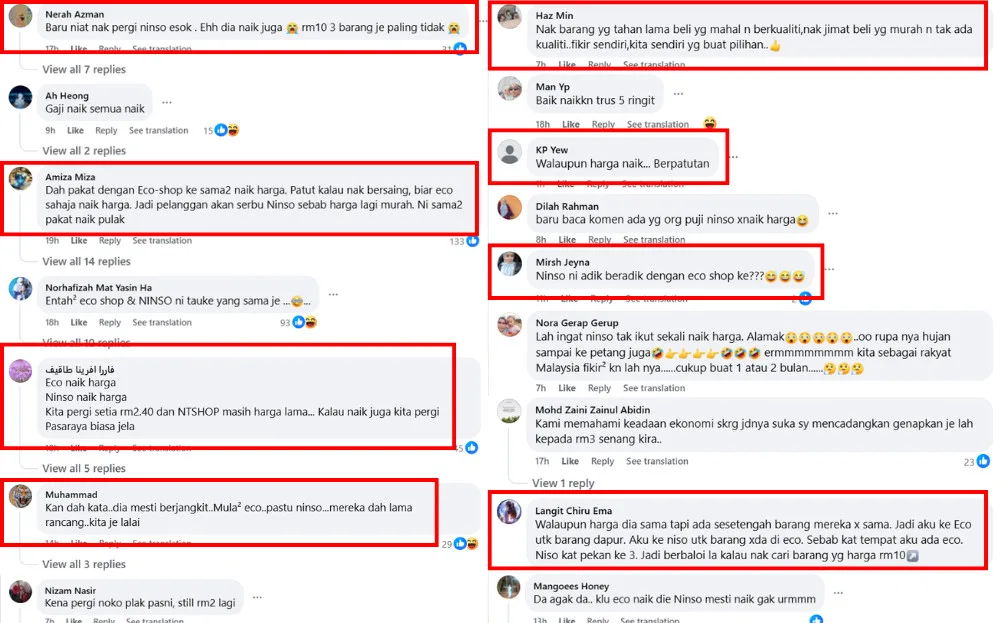Click the like reaction icon on Mohd Zaini's comment

pos(984,462)
